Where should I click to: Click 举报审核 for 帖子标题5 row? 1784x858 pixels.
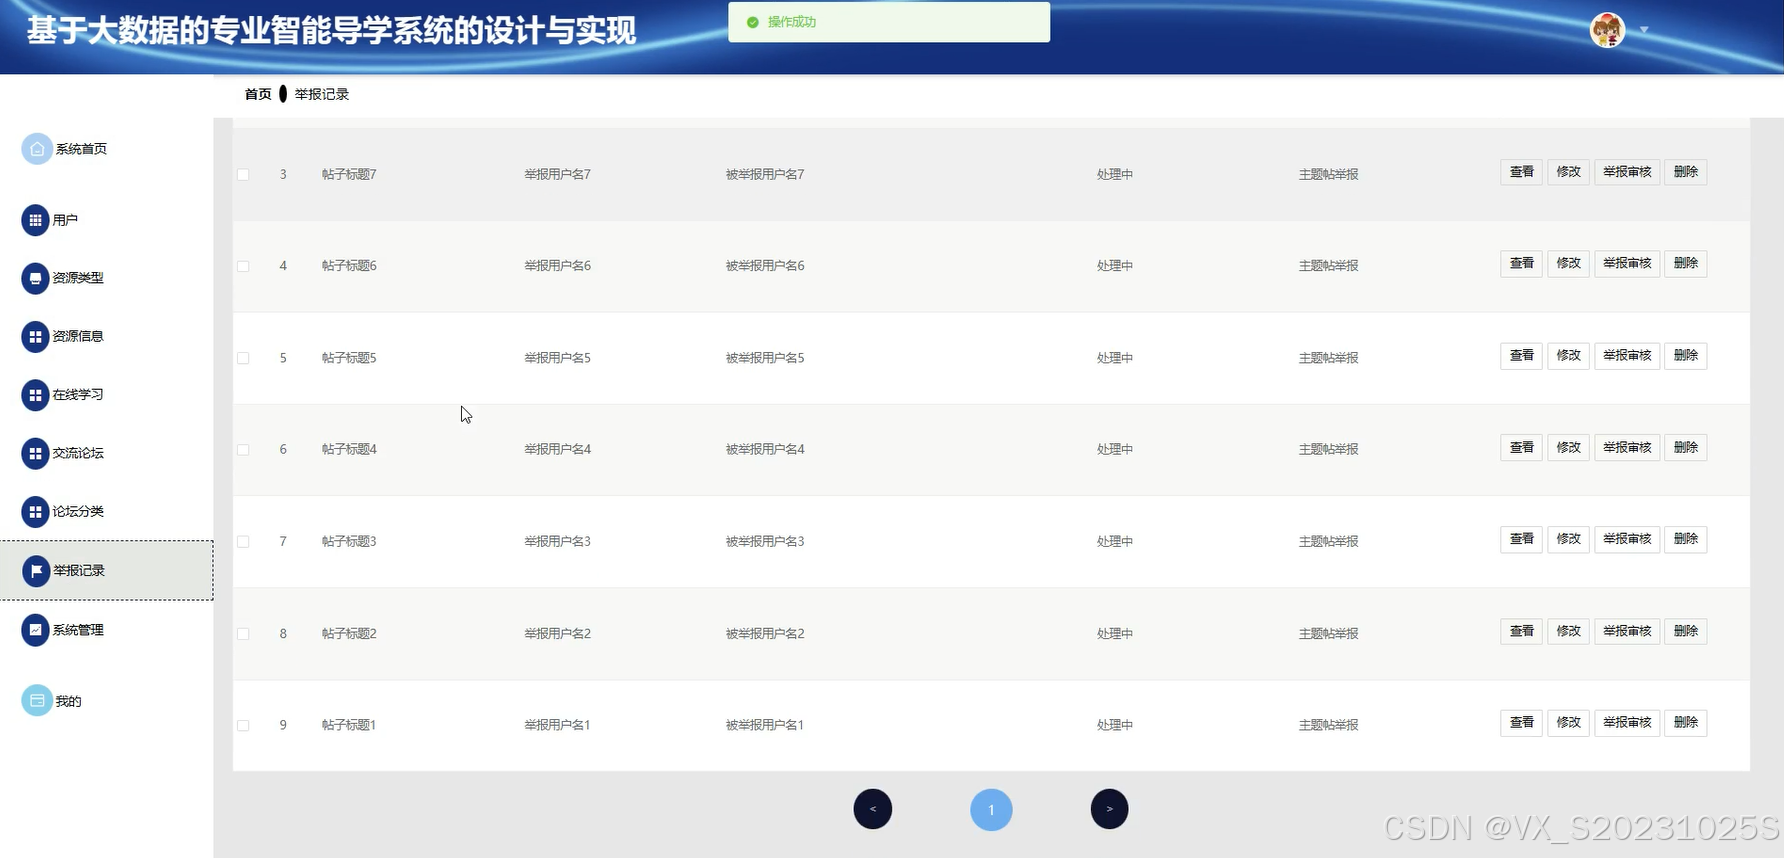[1627, 355]
